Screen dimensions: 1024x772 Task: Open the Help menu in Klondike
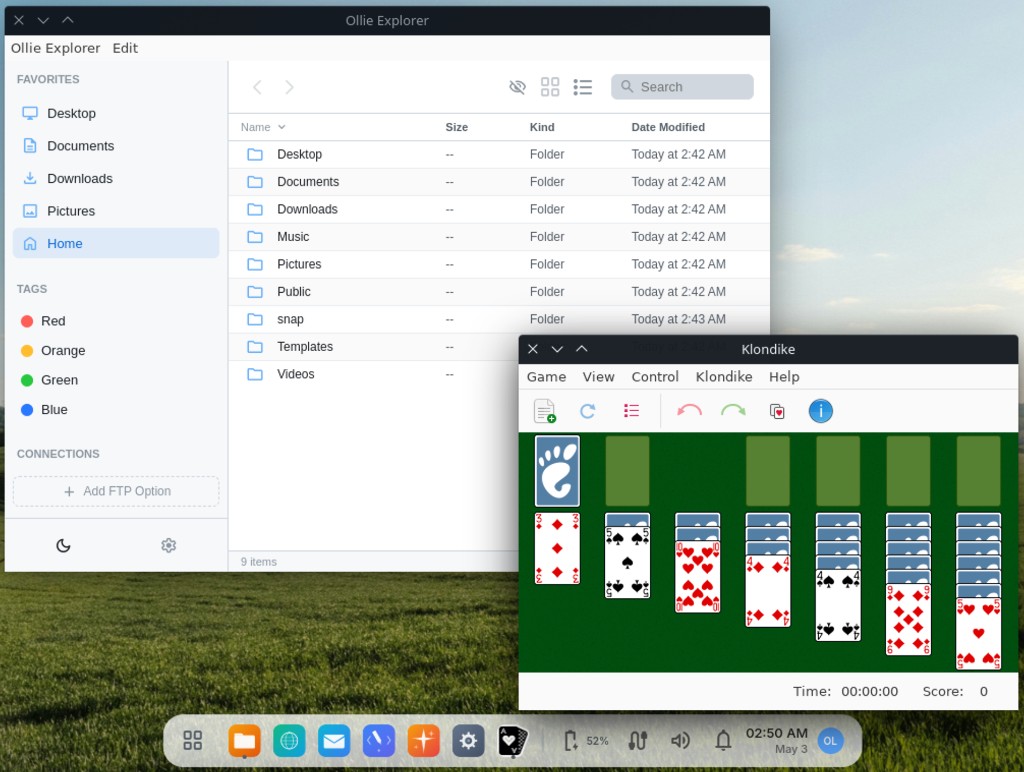(784, 377)
